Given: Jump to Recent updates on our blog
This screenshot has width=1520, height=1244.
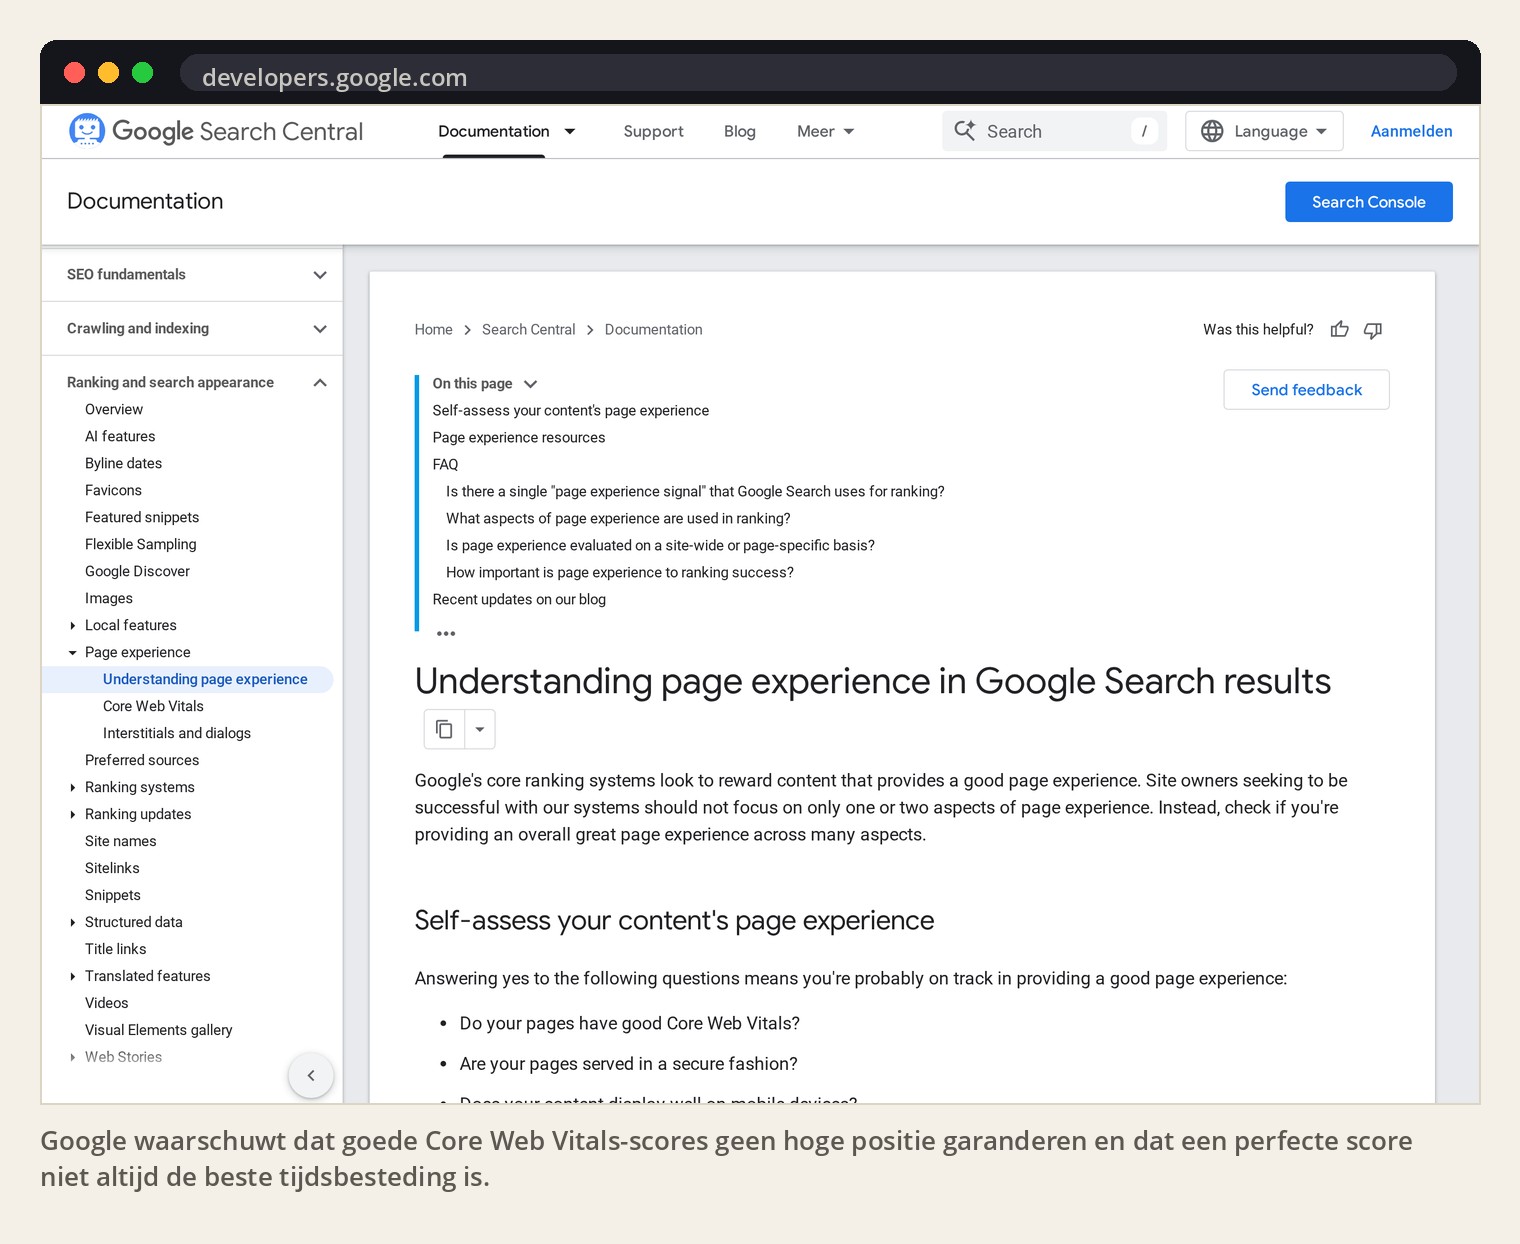Looking at the screenshot, I should [x=519, y=599].
